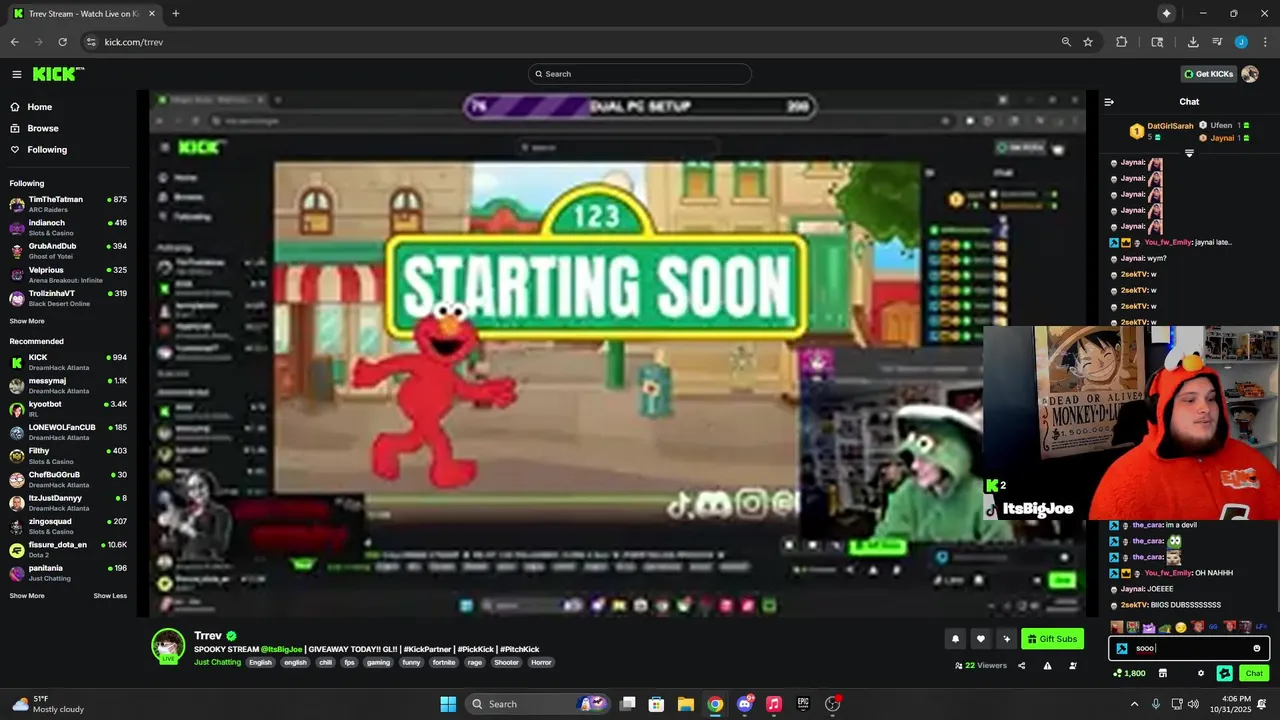
Task: Go back to previous page
Action: [x=14, y=42]
